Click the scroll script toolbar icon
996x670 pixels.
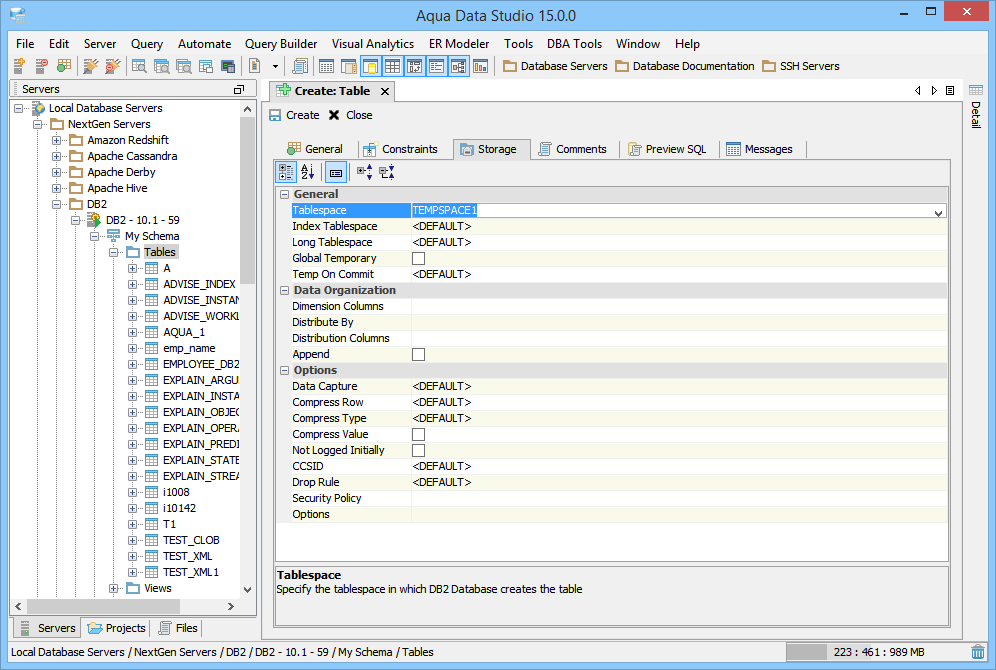point(300,66)
